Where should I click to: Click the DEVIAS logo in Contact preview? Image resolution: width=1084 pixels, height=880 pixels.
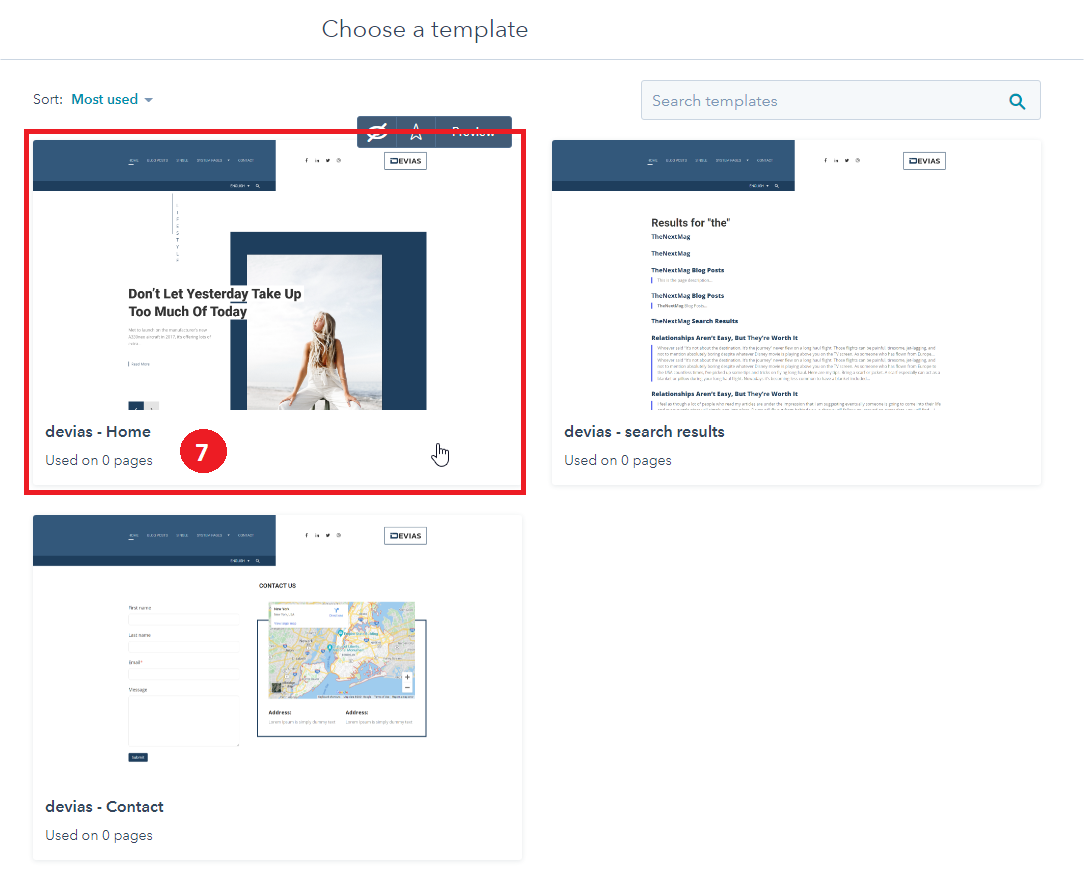[x=405, y=536]
